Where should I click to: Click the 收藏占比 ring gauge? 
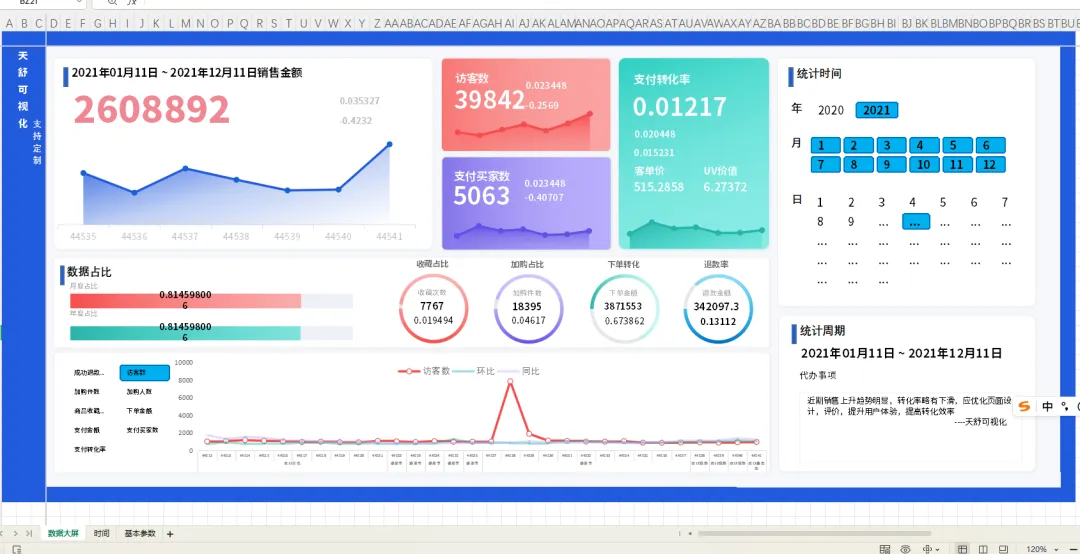coord(433,309)
